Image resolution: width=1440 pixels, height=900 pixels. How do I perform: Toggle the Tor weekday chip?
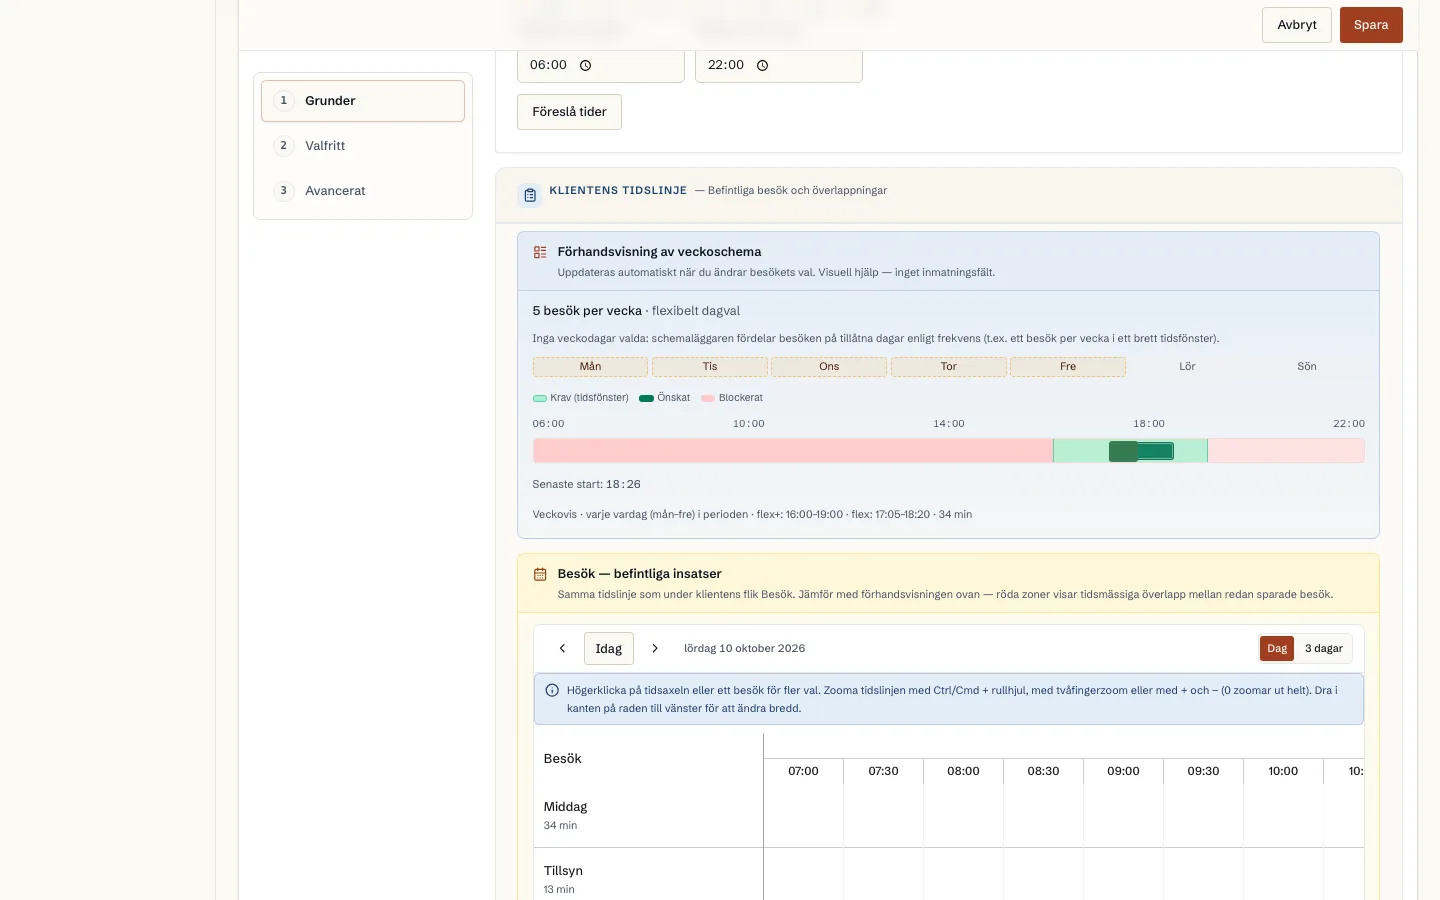pyautogui.click(x=949, y=367)
